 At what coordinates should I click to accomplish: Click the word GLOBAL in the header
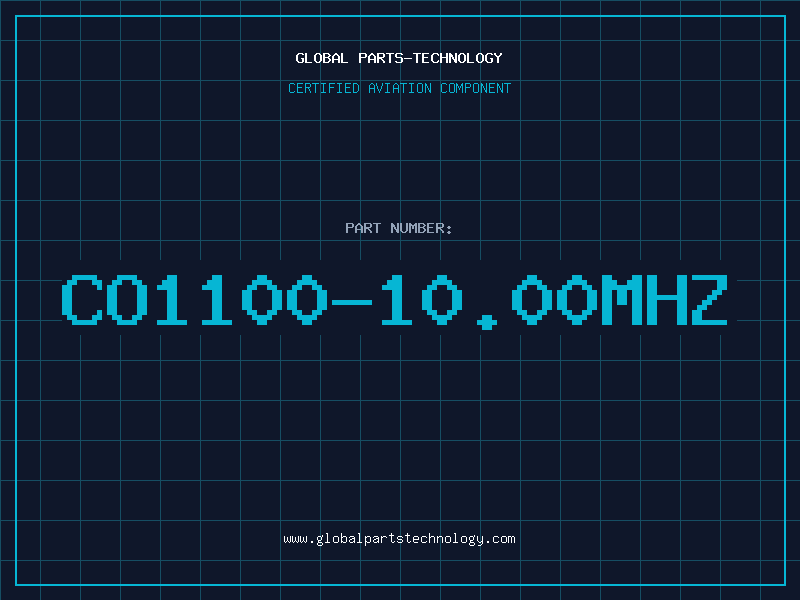point(322,58)
